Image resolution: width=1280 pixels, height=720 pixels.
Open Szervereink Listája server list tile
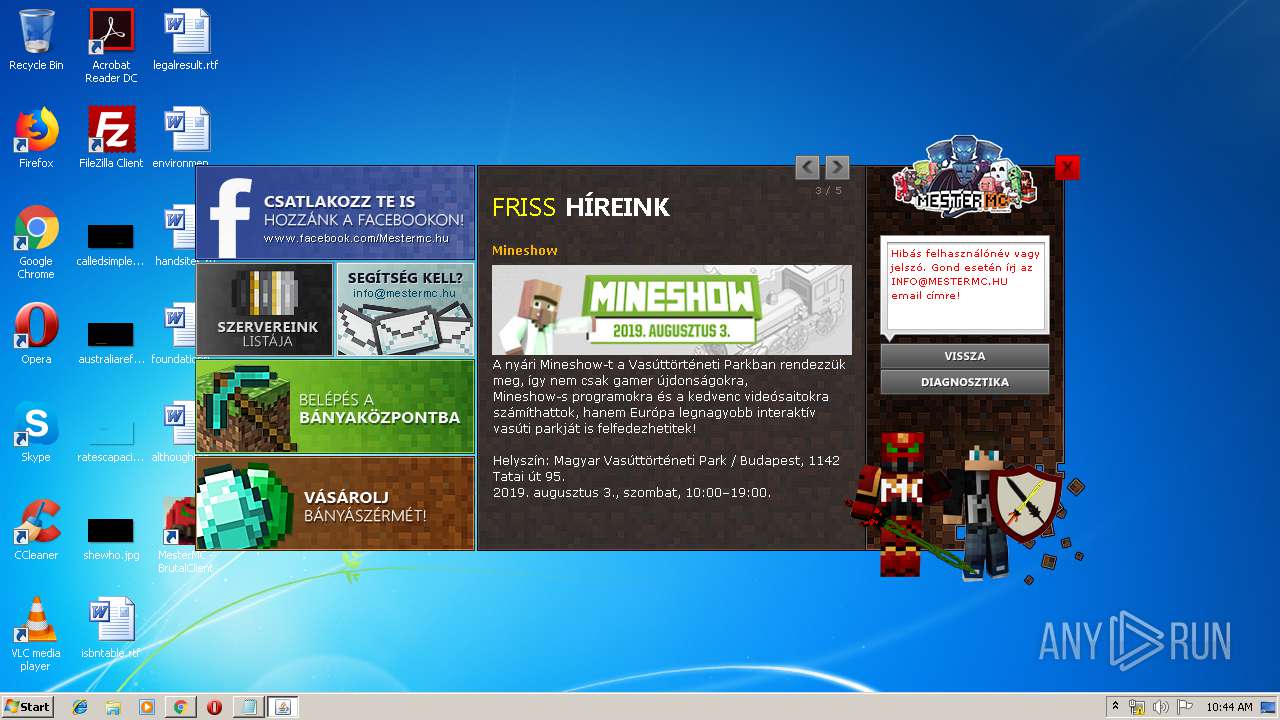coord(265,309)
